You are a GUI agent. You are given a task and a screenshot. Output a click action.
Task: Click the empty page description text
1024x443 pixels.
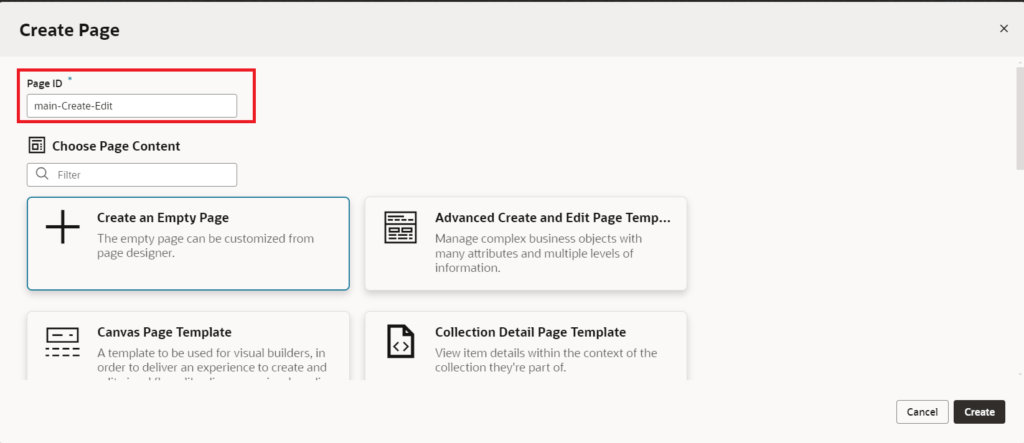tap(205, 246)
